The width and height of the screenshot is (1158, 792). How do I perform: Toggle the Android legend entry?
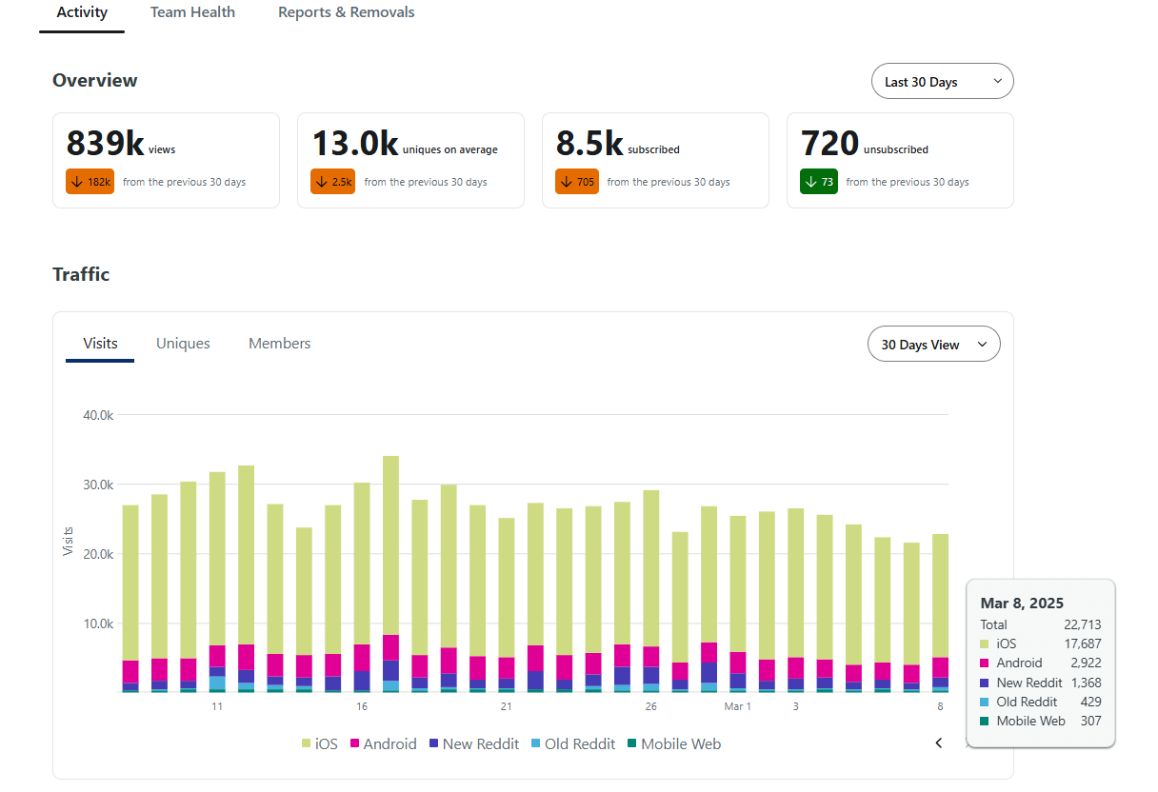[383, 744]
